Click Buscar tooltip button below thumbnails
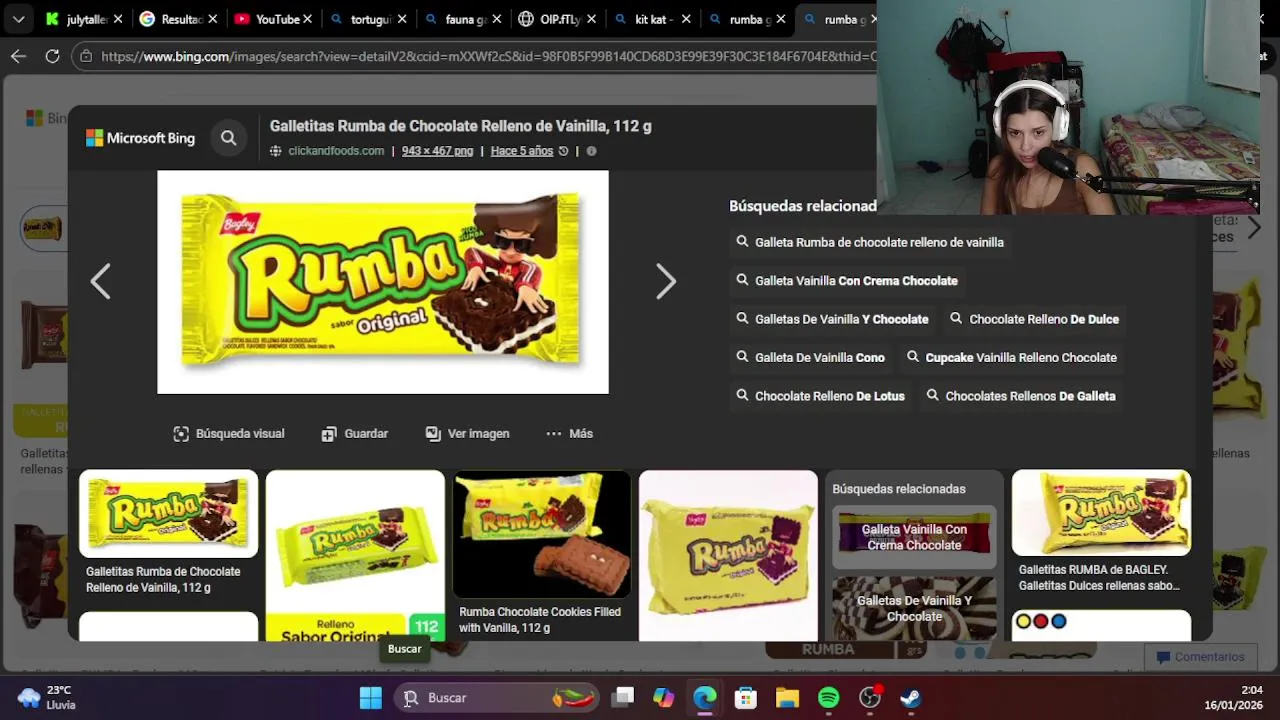The height and width of the screenshot is (720, 1280). pos(405,649)
